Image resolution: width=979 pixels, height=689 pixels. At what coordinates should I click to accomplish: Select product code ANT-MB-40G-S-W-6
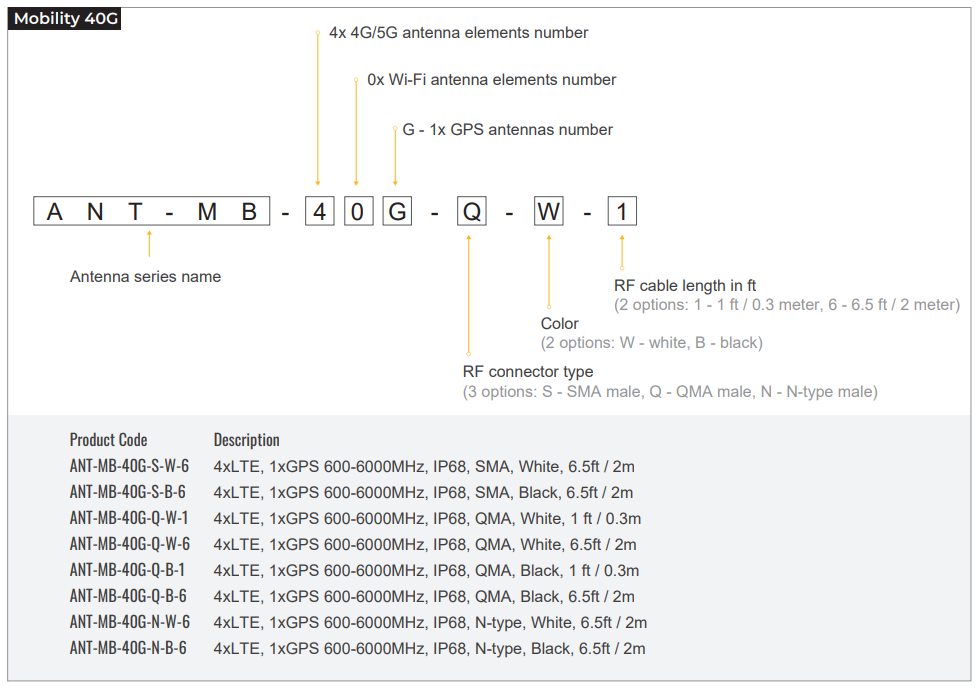click(129, 466)
